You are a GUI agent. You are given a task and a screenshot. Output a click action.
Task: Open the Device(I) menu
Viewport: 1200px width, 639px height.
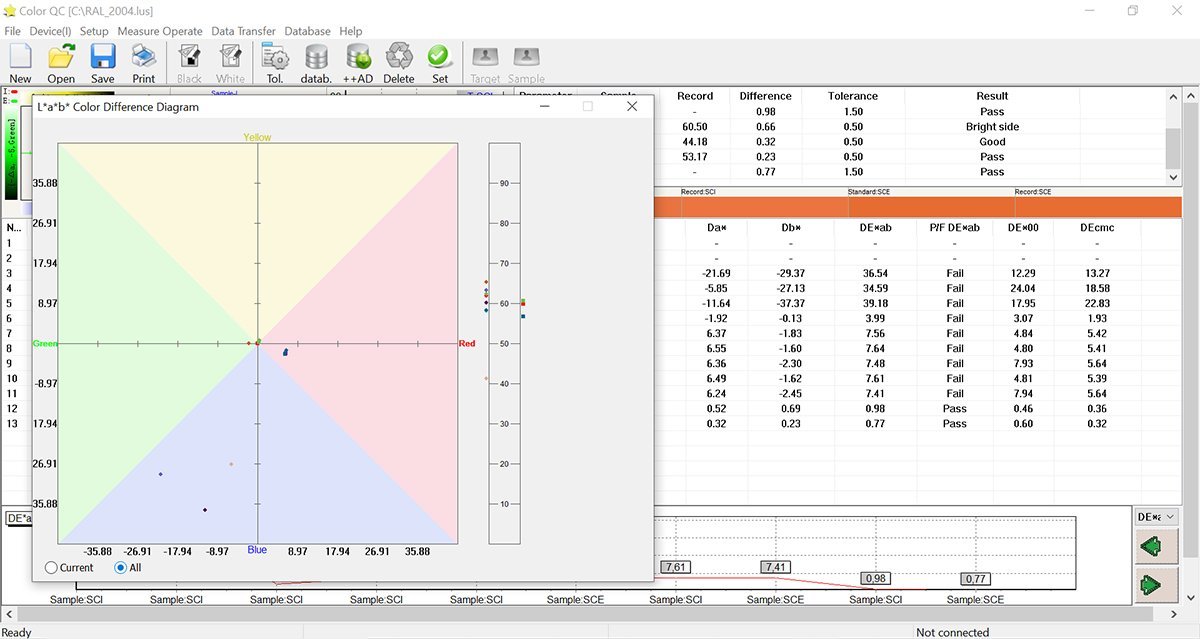click(x=51, y=31)
